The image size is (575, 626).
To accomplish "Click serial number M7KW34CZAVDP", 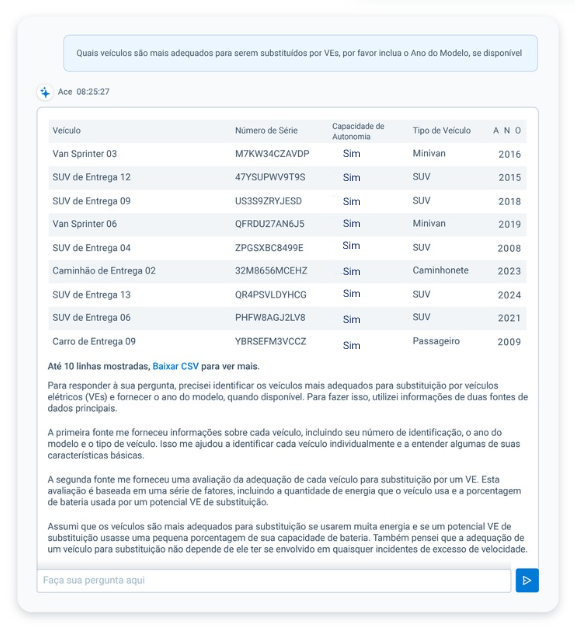I will pyautogui.click(x=272, y=154).
